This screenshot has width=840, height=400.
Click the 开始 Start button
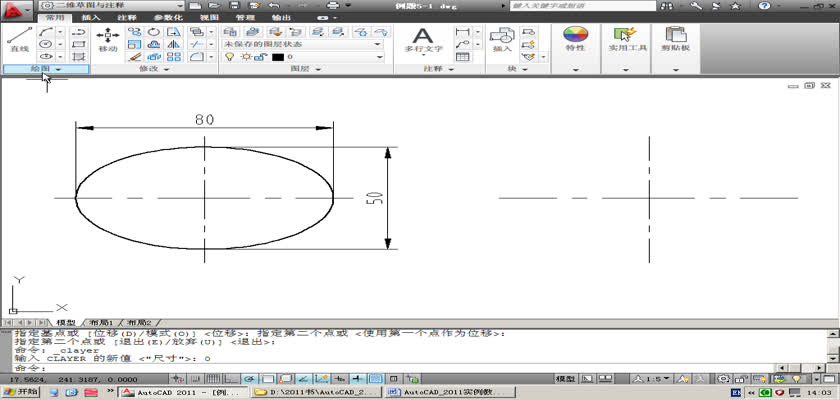20,393
